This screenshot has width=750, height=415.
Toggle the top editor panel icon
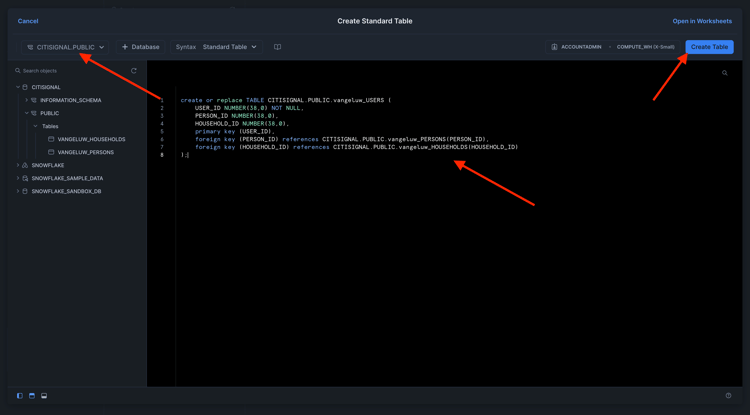pos(32,396)
